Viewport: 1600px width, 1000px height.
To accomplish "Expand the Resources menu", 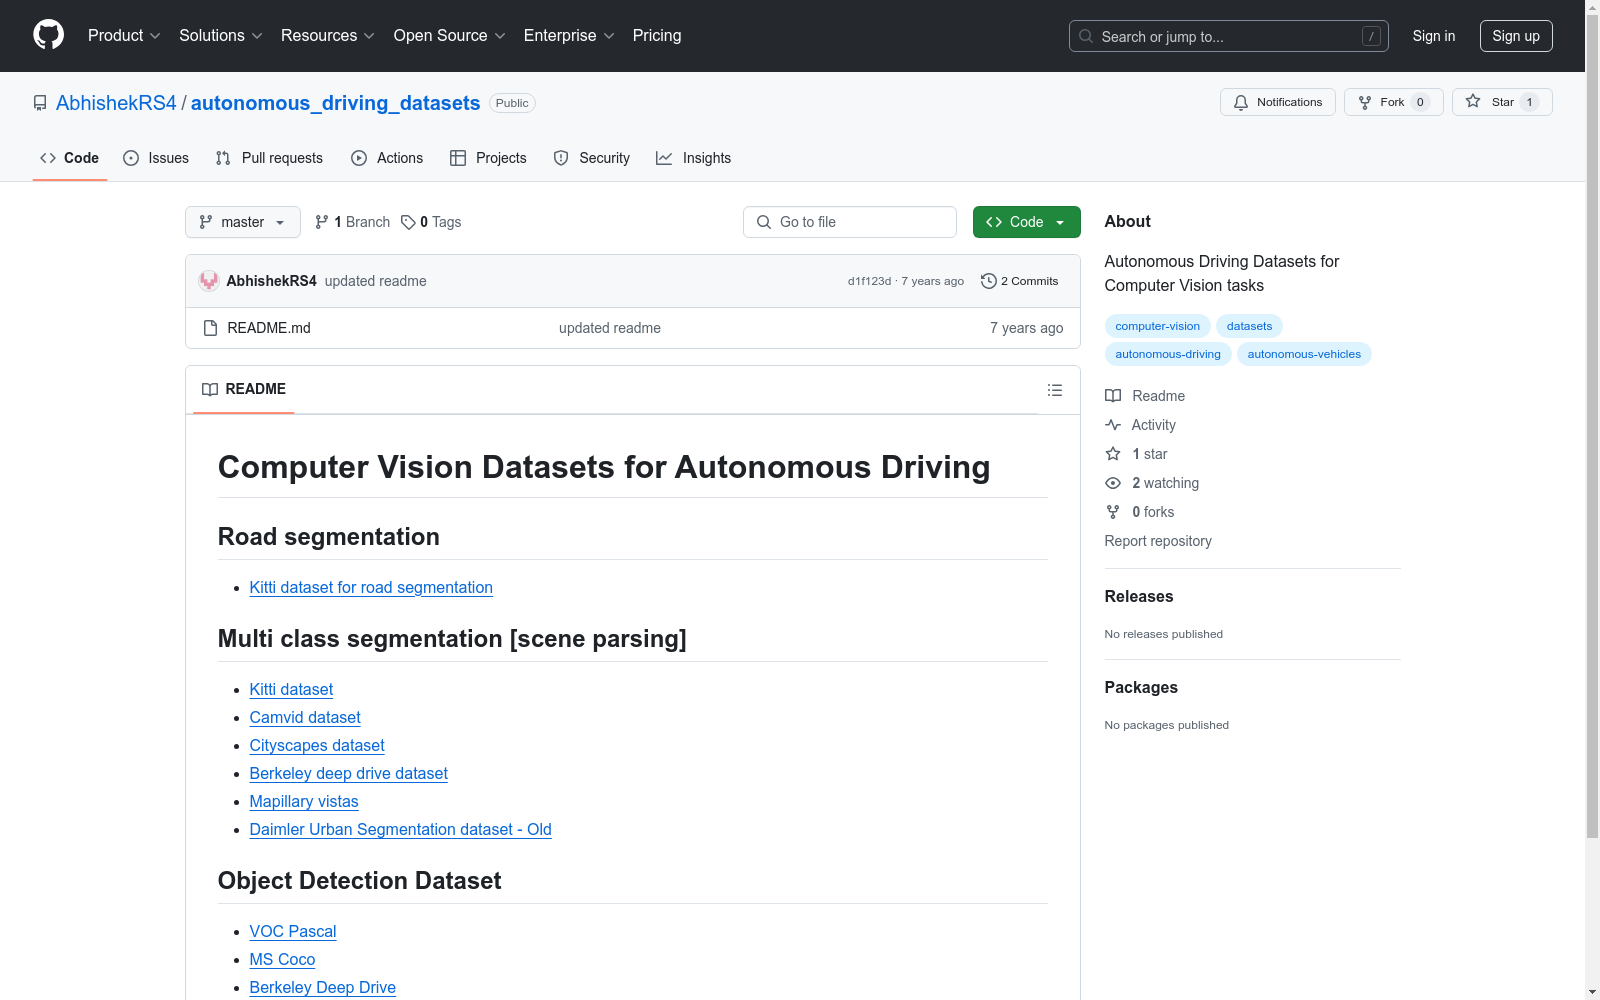I will [328, 36].
